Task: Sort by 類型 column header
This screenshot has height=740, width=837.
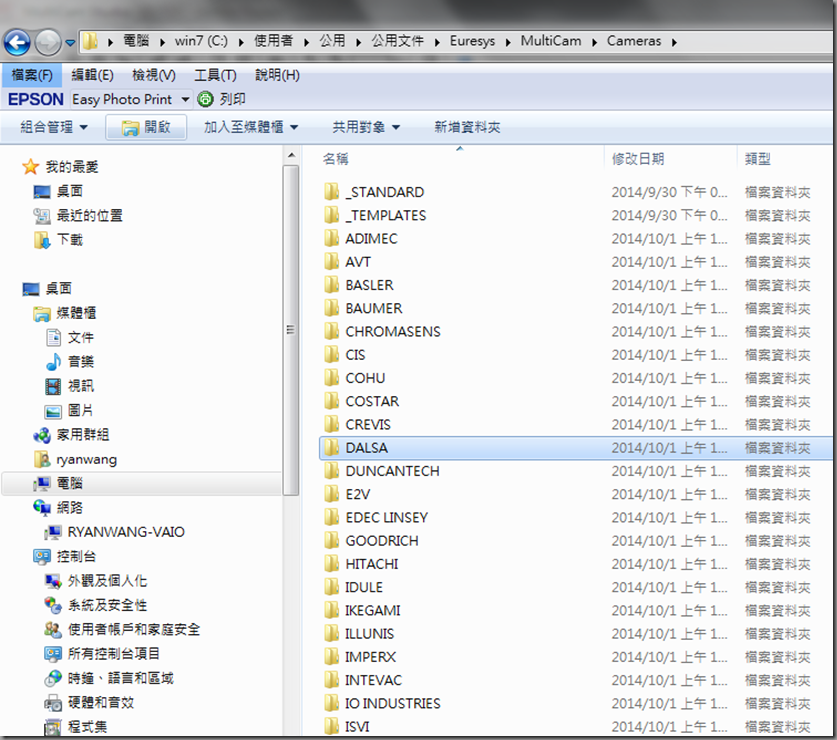Action: pyautogui.click(x=757, y=159)
